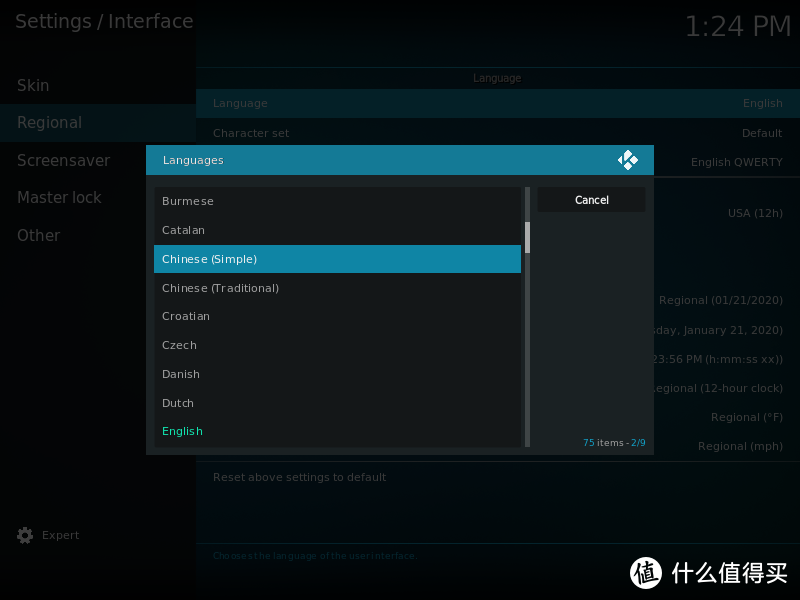800x600 pixels.
Task: Select Danish language
Action: (337, 374)
